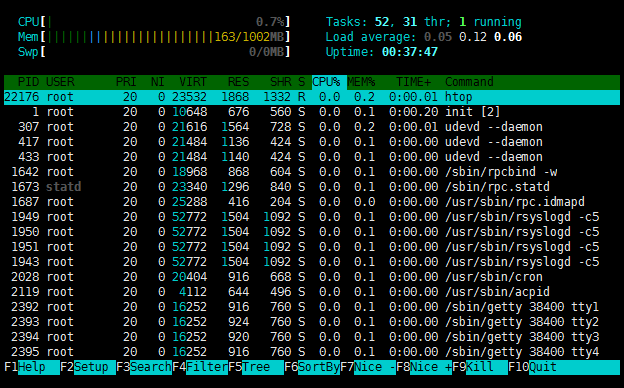Switch to F5 Tree view
The image size is (624, 388).
pyautogui.click(x=256, y=367)
